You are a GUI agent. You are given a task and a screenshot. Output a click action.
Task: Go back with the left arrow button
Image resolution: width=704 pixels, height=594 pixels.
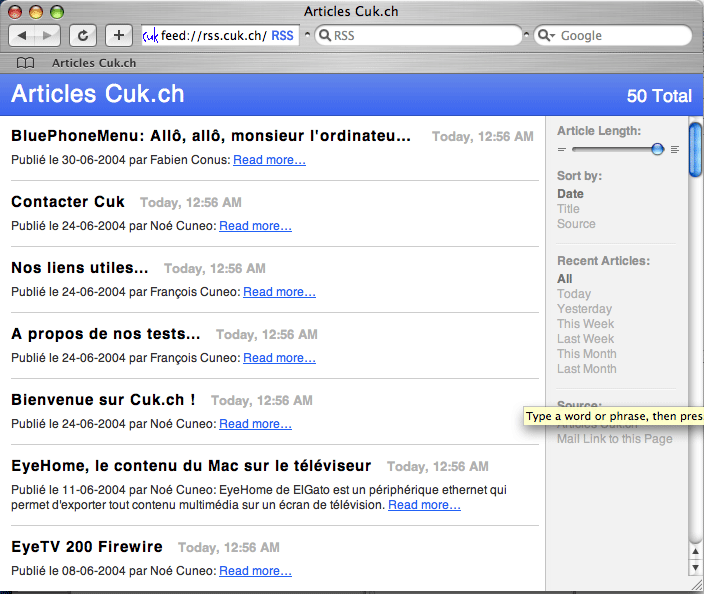click(x=22, y=35)
